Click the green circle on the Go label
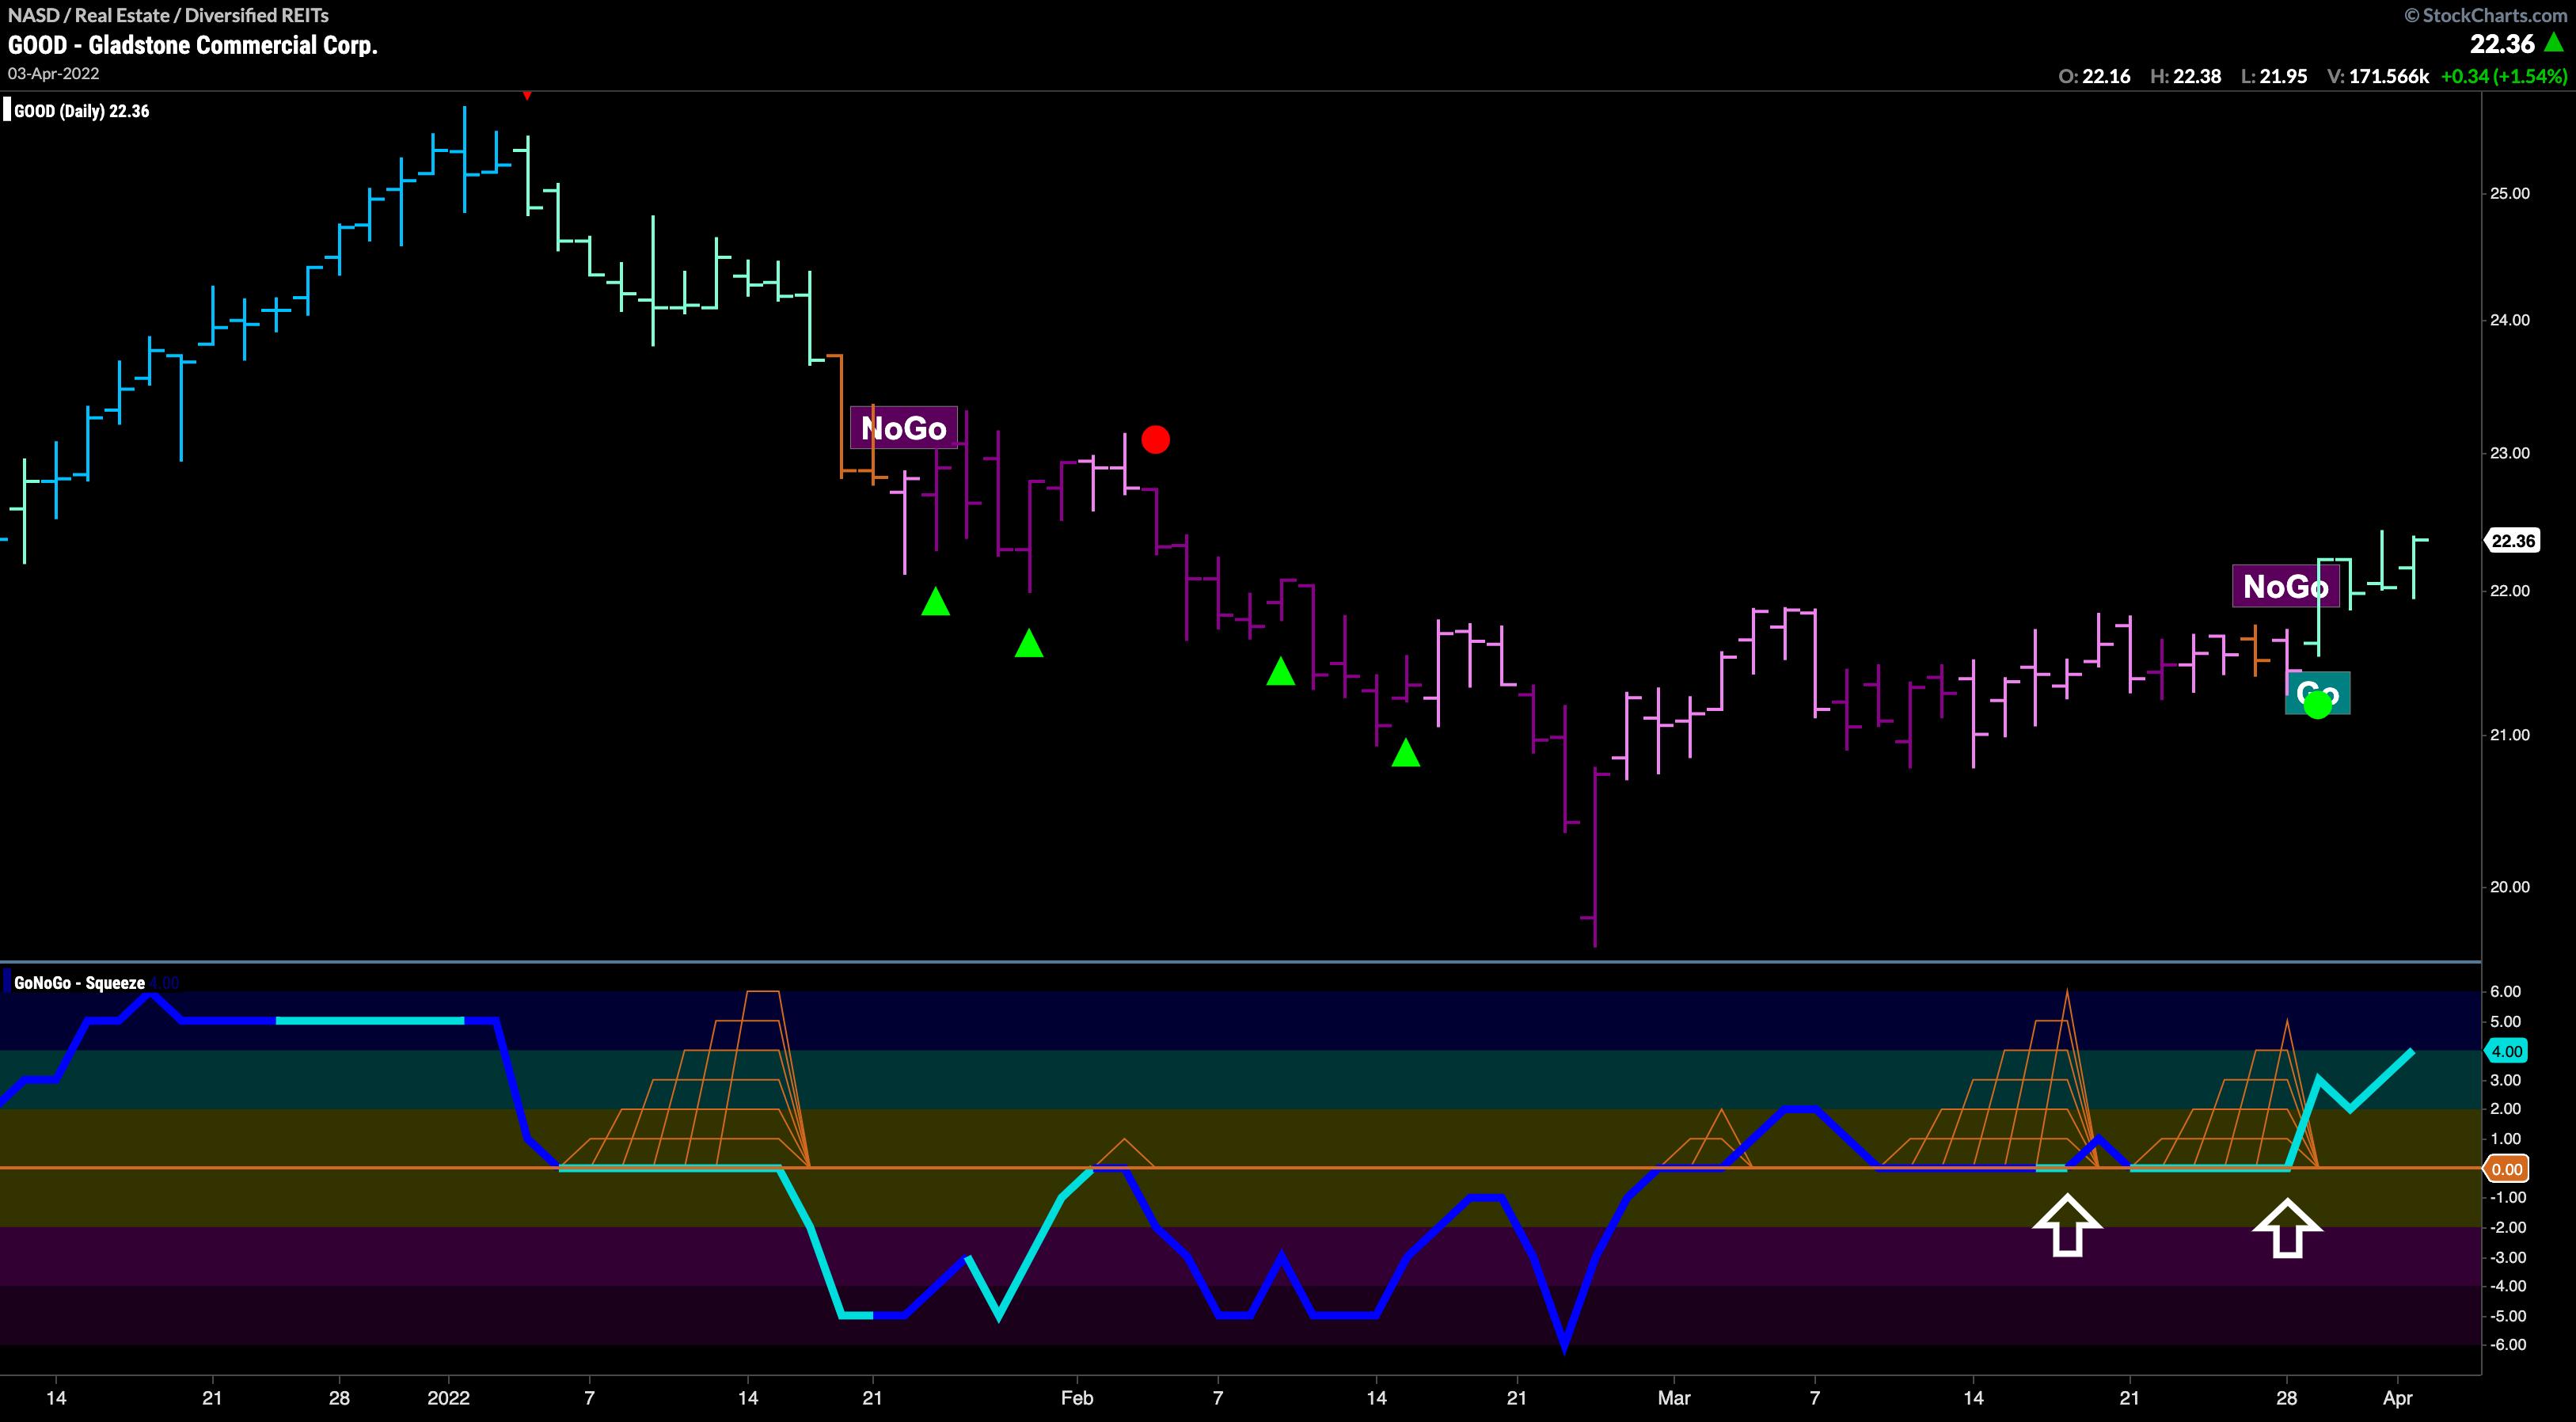The image size is (2576, 1422). [2317, 704]
